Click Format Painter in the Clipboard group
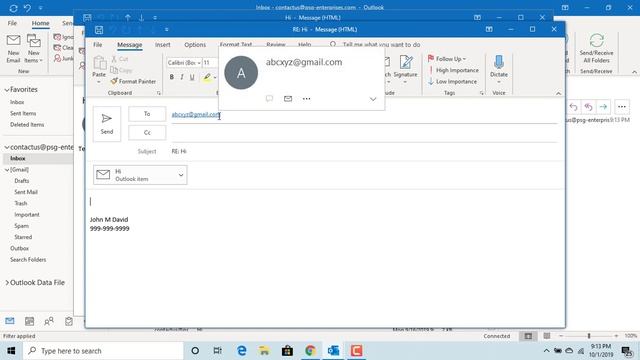Image resolution: width=640 pixels, height=360 pixels. [x=133, y=81]
